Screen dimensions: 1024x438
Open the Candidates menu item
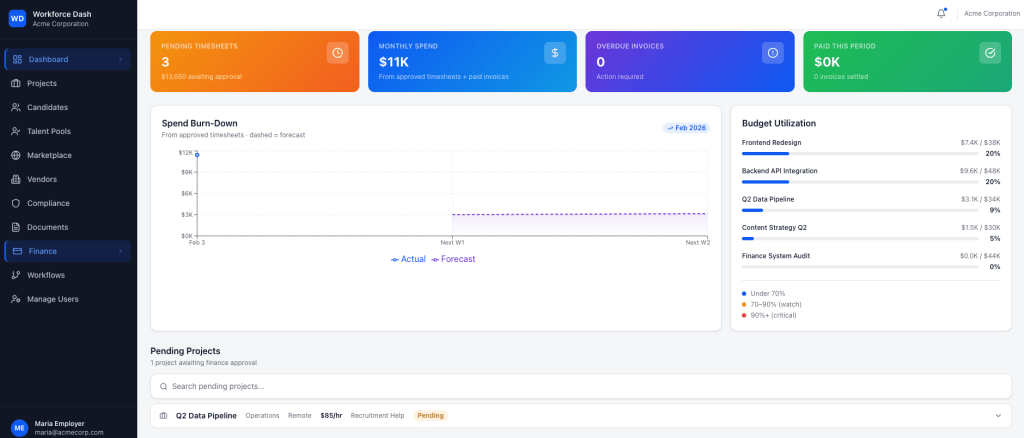coord(47,107)
